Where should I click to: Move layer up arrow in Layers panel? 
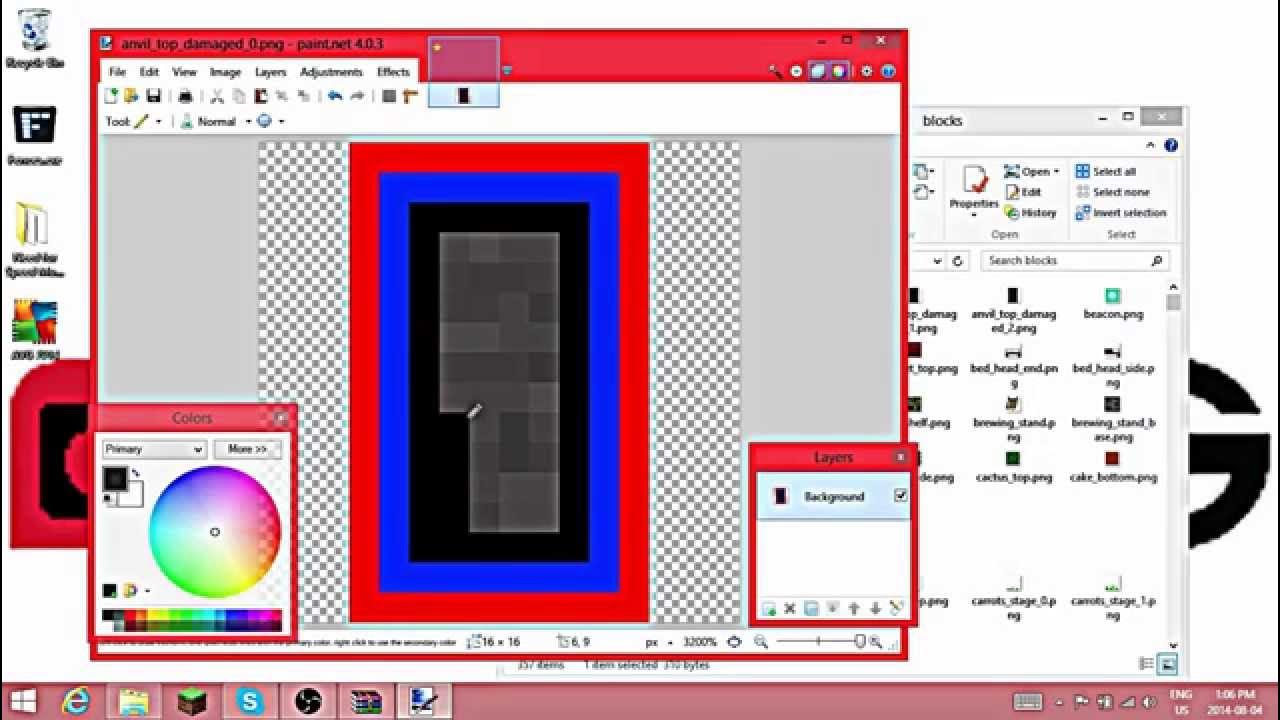(854, 608)
